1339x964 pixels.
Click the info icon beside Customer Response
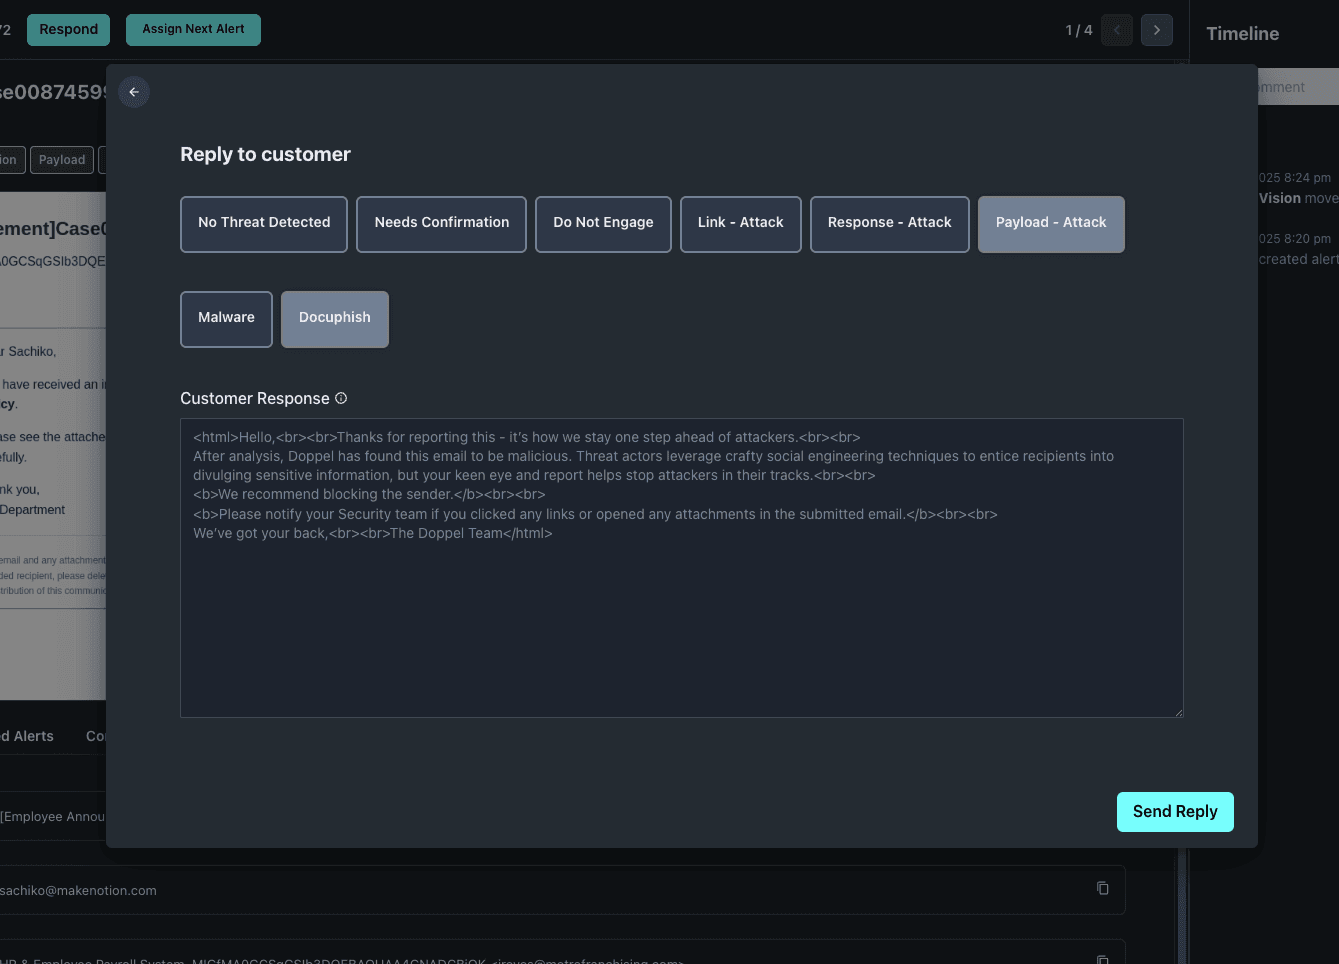(341, 398)
